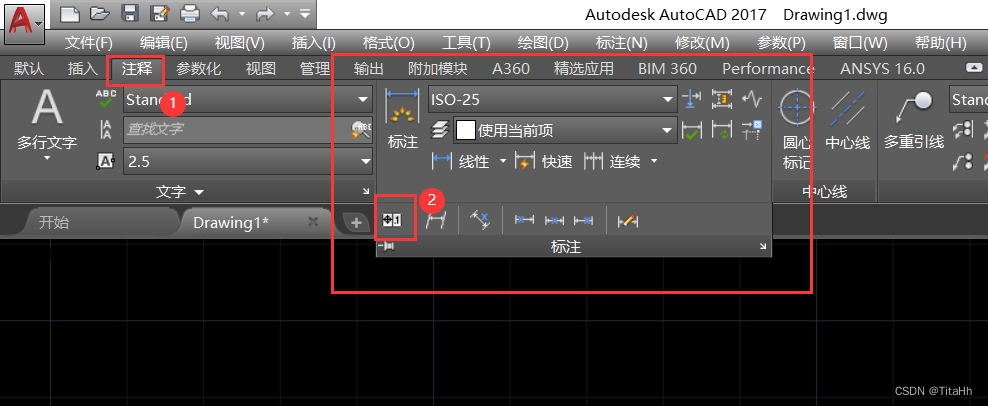Image resolution: width=988 pixels, height=406 pixels.
Task: Click the Redo arrow icon
Action: point(267,13)
